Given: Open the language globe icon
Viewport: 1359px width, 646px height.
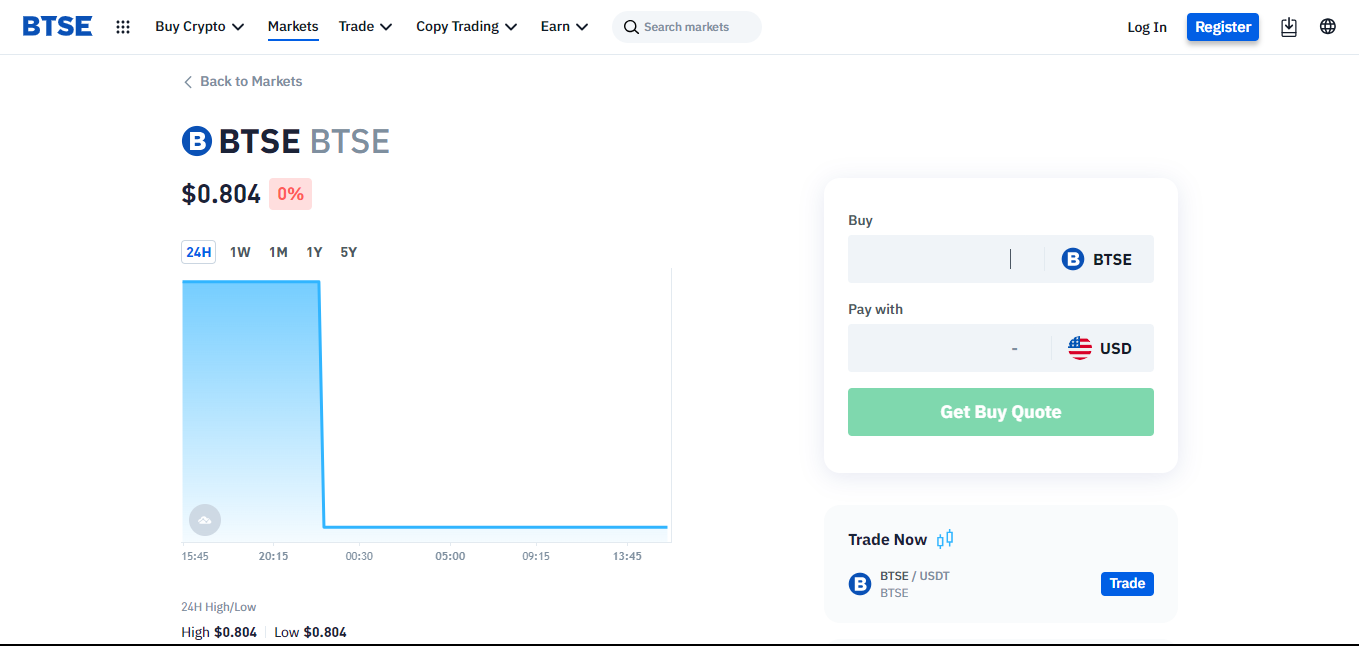Looking at the screenshot, I should [x=1328, y=27].
